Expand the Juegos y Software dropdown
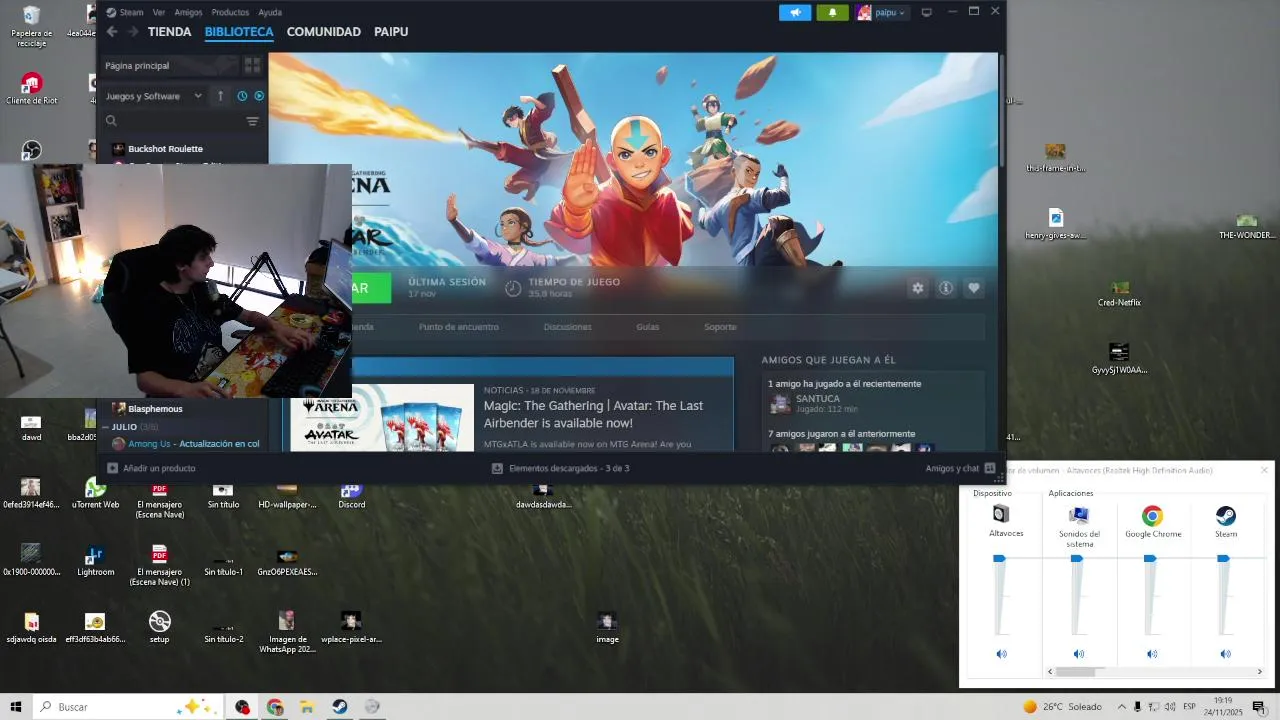Screen dimensions: 1280x720 [153, 96]
